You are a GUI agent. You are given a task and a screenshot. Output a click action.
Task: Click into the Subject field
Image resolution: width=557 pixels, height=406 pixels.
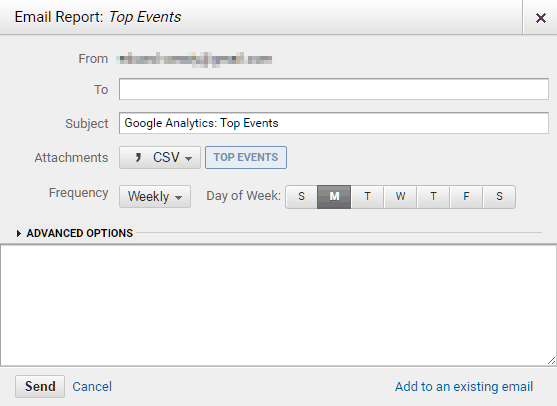[334, 123]
